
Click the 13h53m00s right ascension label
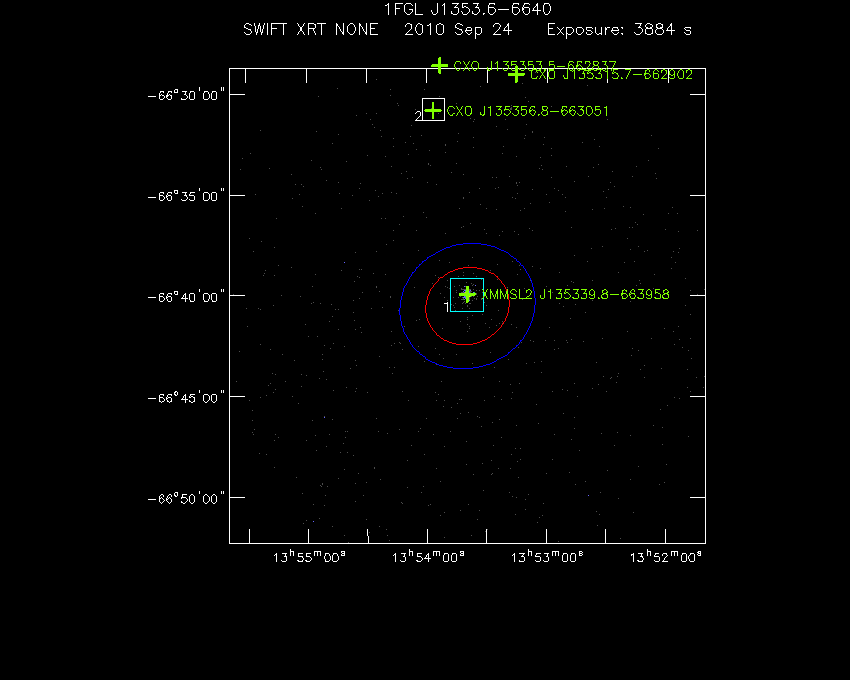[547, 557]
